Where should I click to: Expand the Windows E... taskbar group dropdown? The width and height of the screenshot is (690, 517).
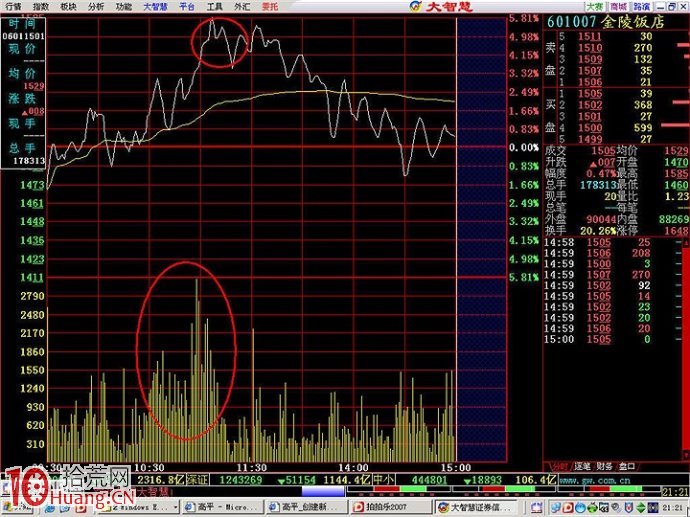click(175, 508)
